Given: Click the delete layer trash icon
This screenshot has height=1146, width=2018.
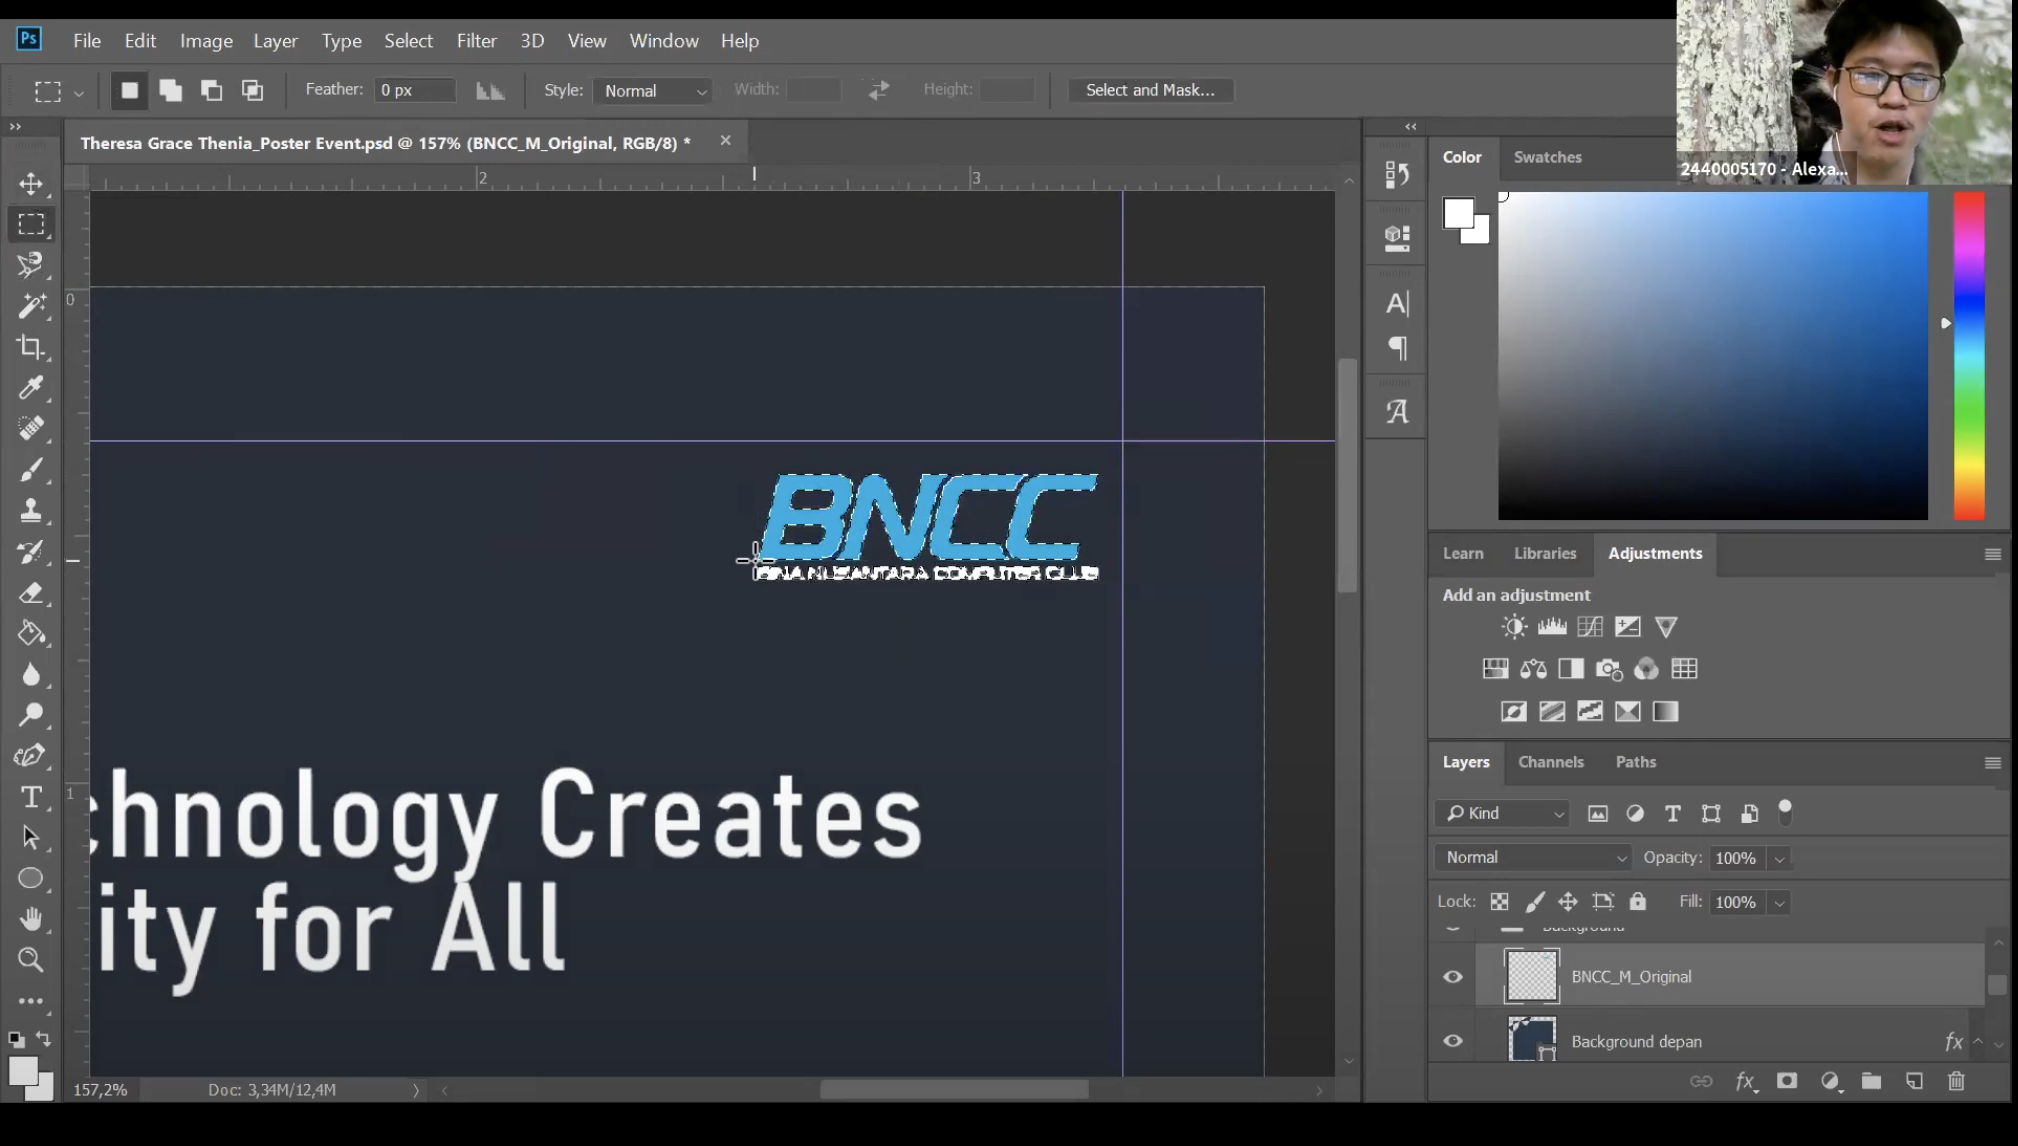Looking at the screenshot, I should (x=1956, y=1080).
